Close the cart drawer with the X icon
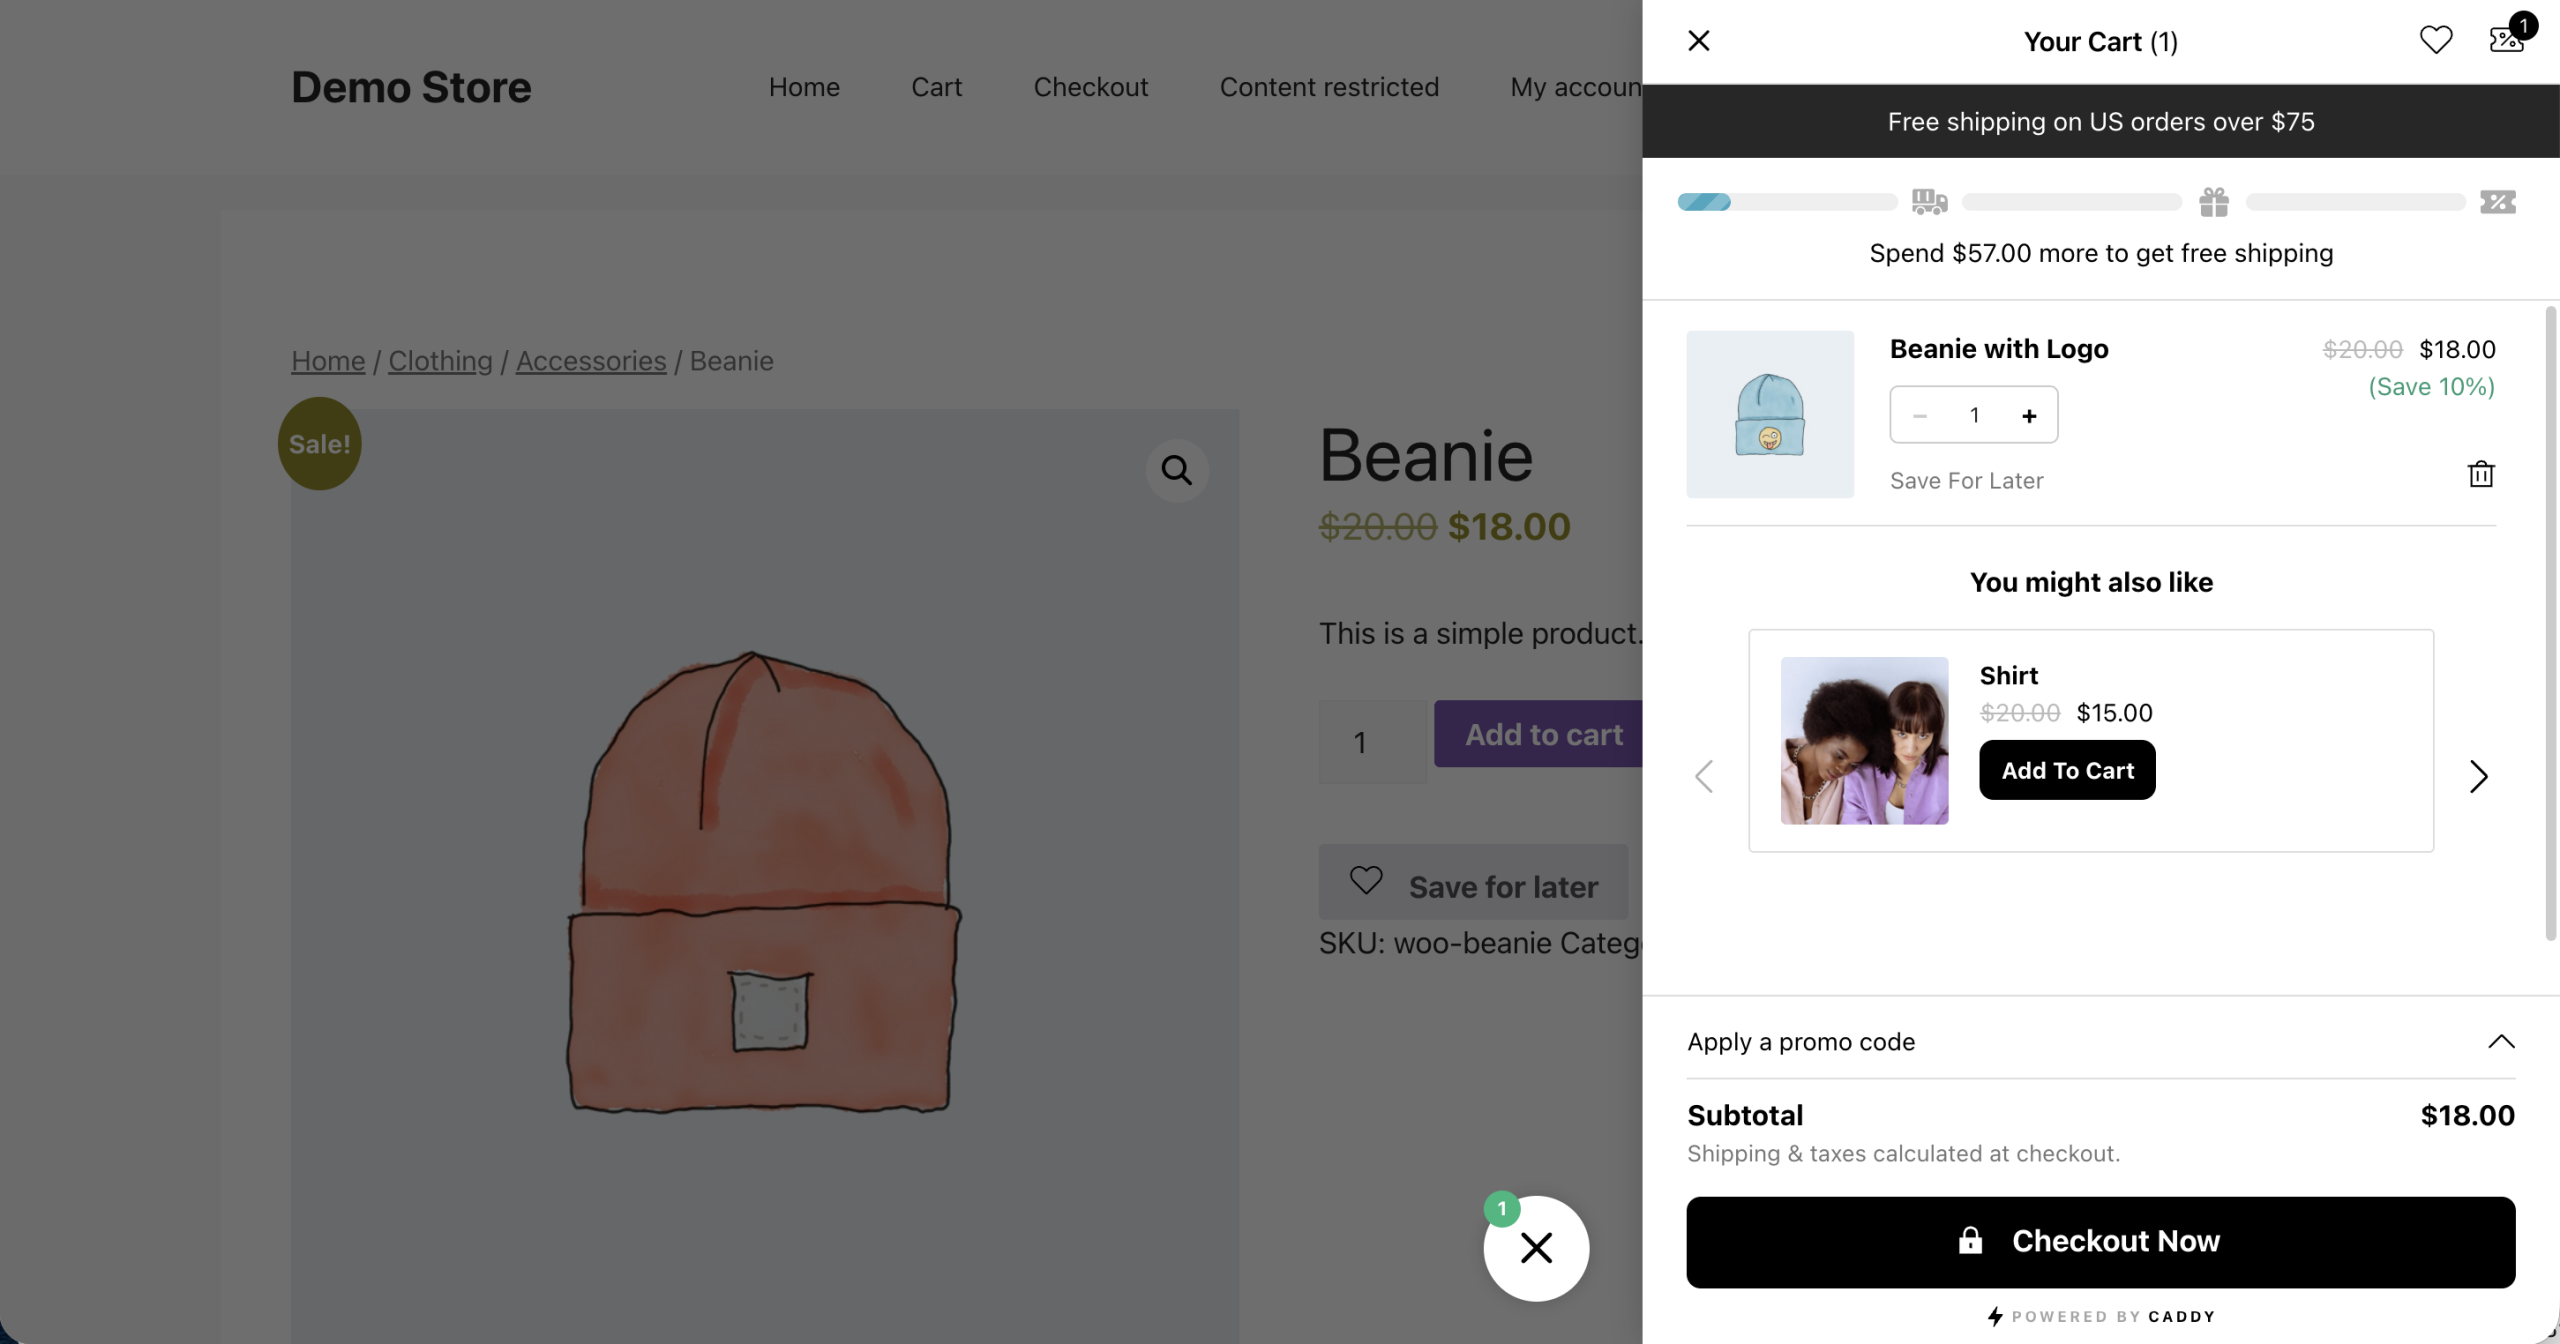This screenshot has height=1344, width=2560. coord(1699,41)
